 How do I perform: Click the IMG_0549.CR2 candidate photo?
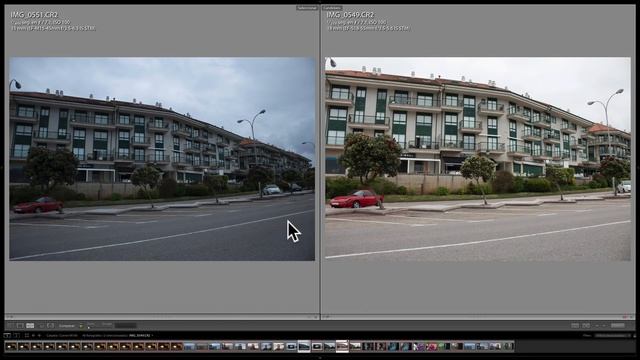[x=478, y=159]
